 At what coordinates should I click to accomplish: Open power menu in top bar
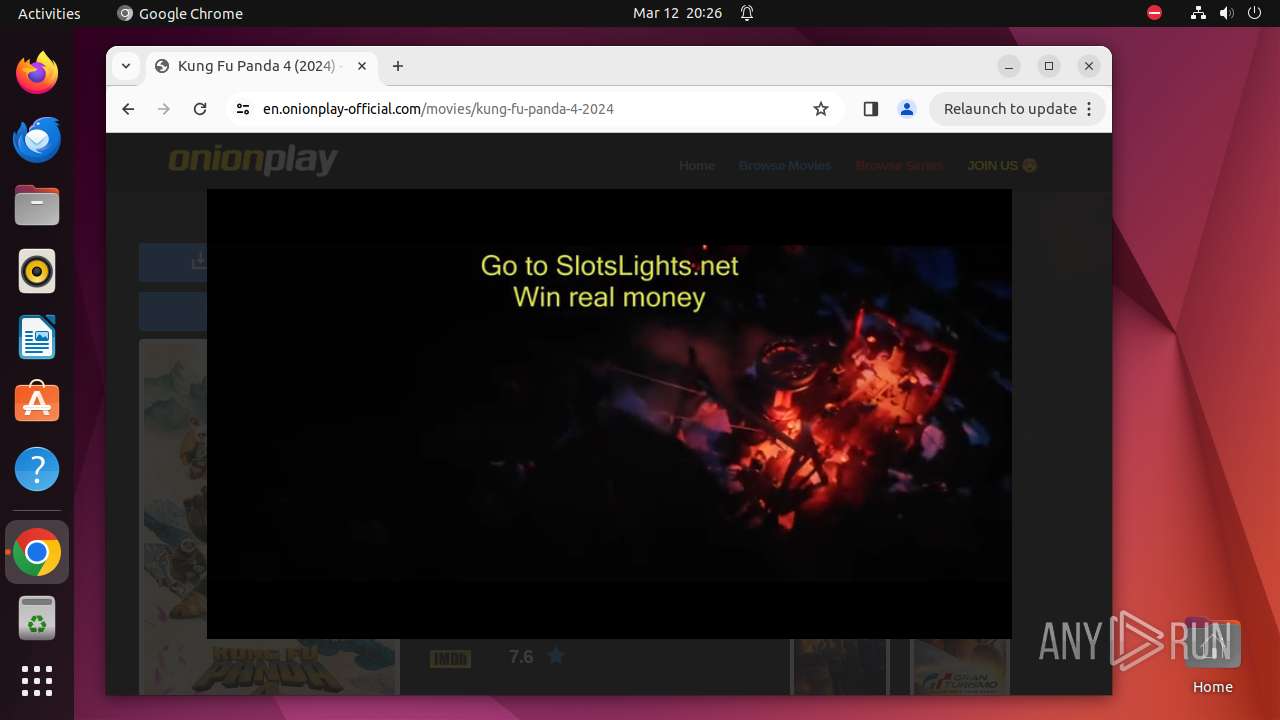tap(1254, 13)
